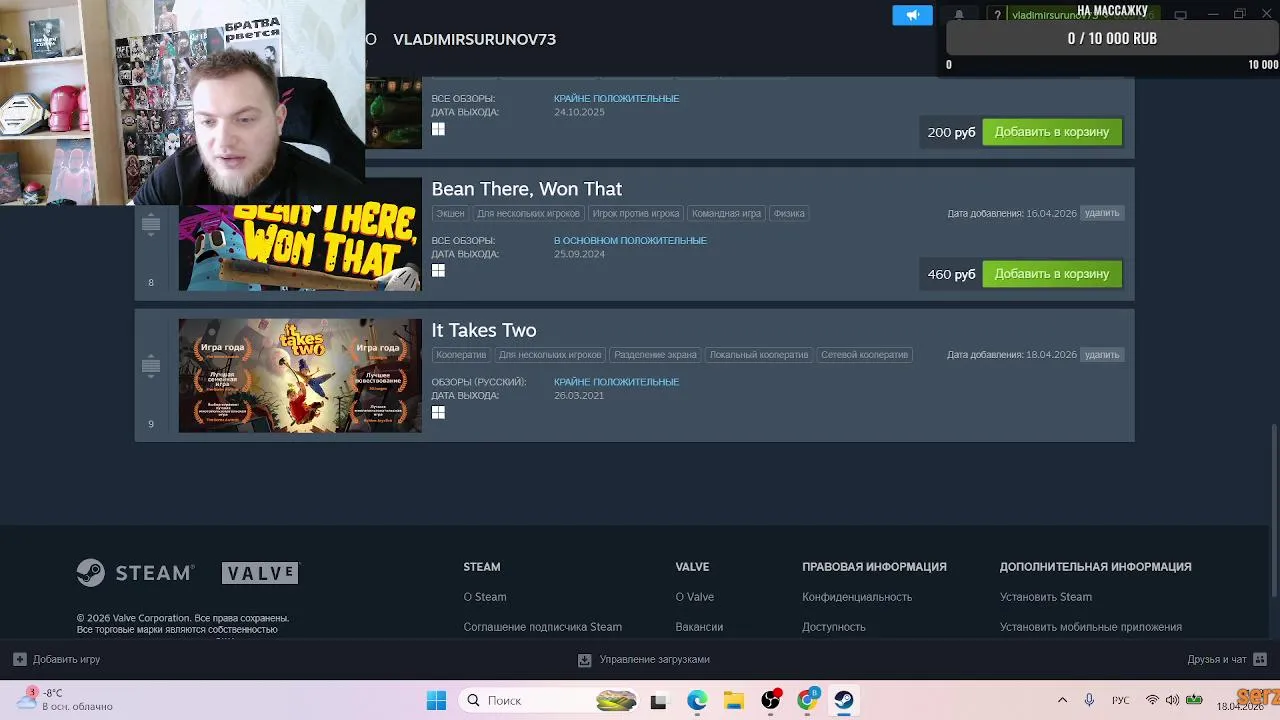Open Установить мобильные приложения link
1280x720 pixels.
[1091, 627]
